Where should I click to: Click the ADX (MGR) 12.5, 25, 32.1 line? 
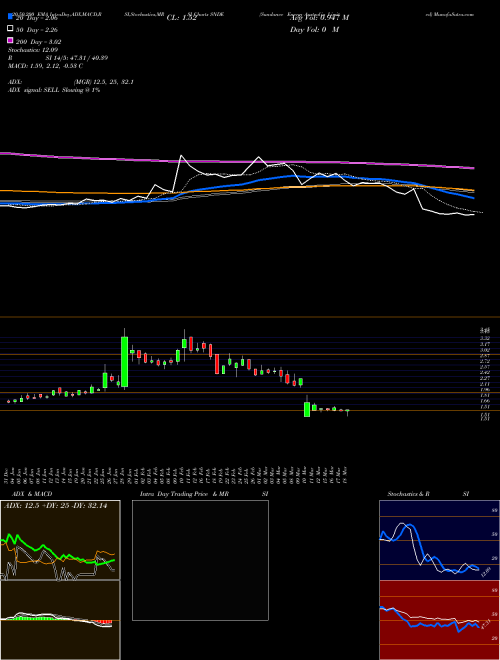point(71,82)
